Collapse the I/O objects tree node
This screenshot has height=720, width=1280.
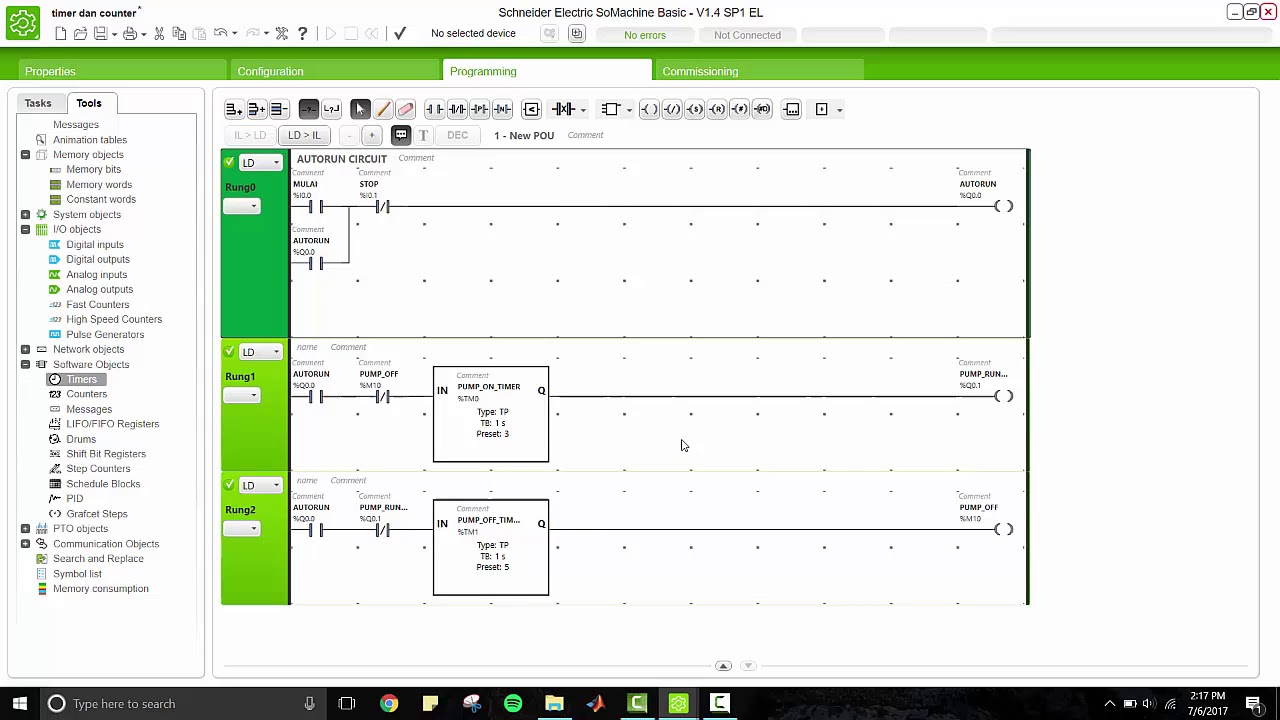click(25, 229)
